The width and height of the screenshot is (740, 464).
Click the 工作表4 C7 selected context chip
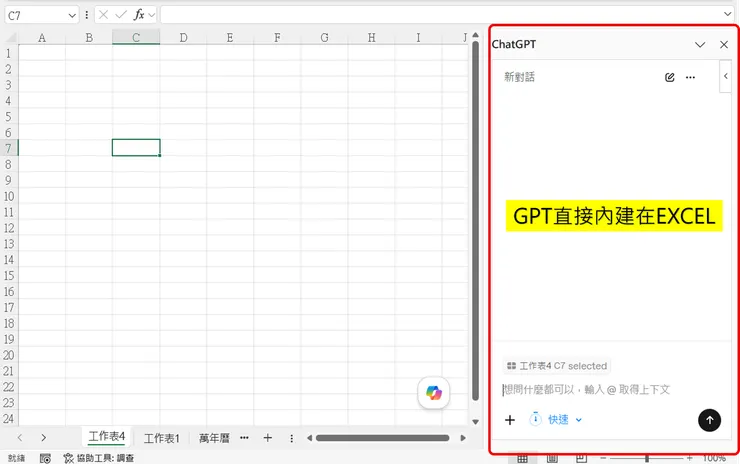point(557,366)
